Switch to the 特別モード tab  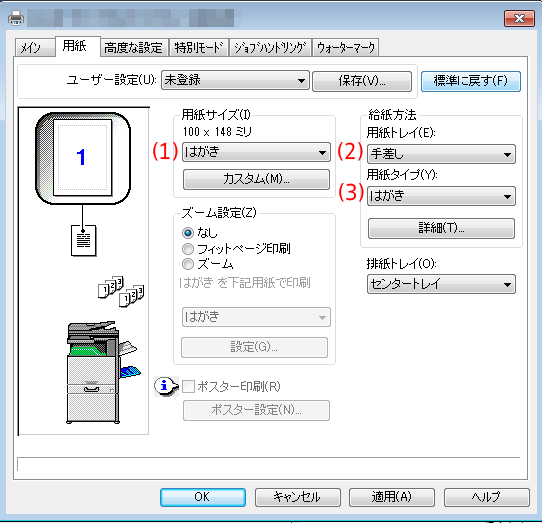click(x=199, y=48)
